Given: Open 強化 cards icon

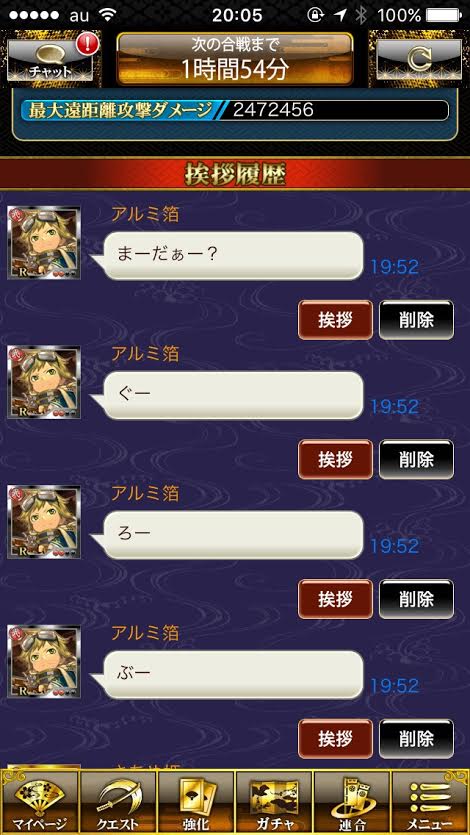Looking at the screenshot, I should 195,802.
